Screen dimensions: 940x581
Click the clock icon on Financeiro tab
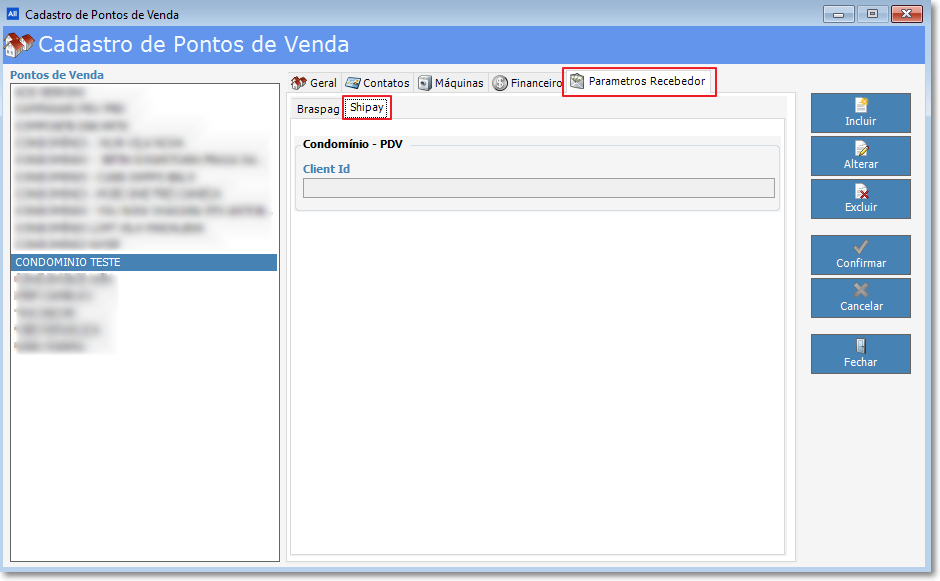point(500,83)
